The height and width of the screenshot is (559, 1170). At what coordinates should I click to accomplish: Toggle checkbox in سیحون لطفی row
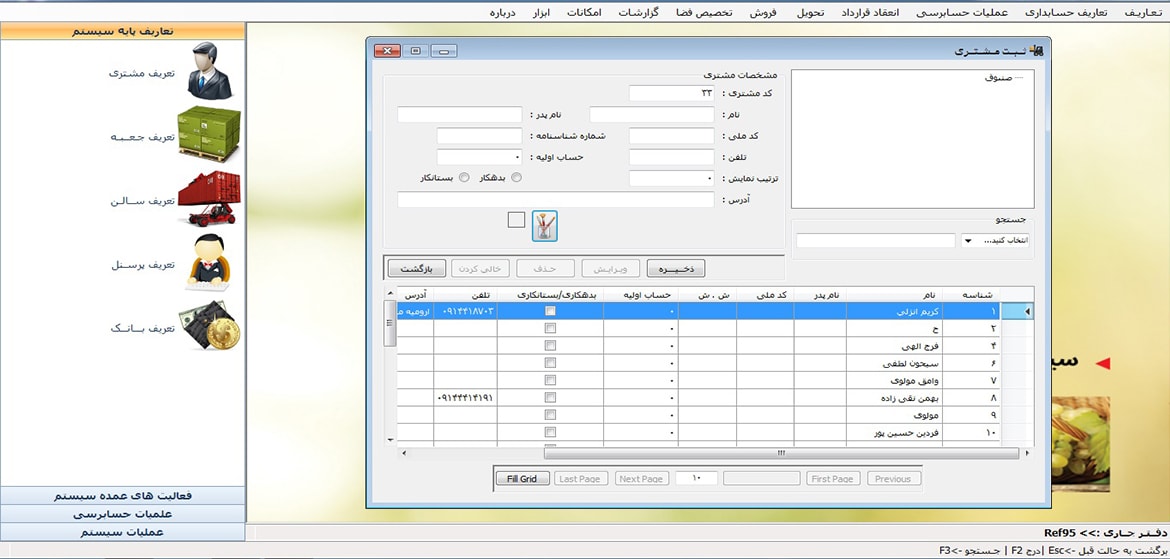[550, 363]
